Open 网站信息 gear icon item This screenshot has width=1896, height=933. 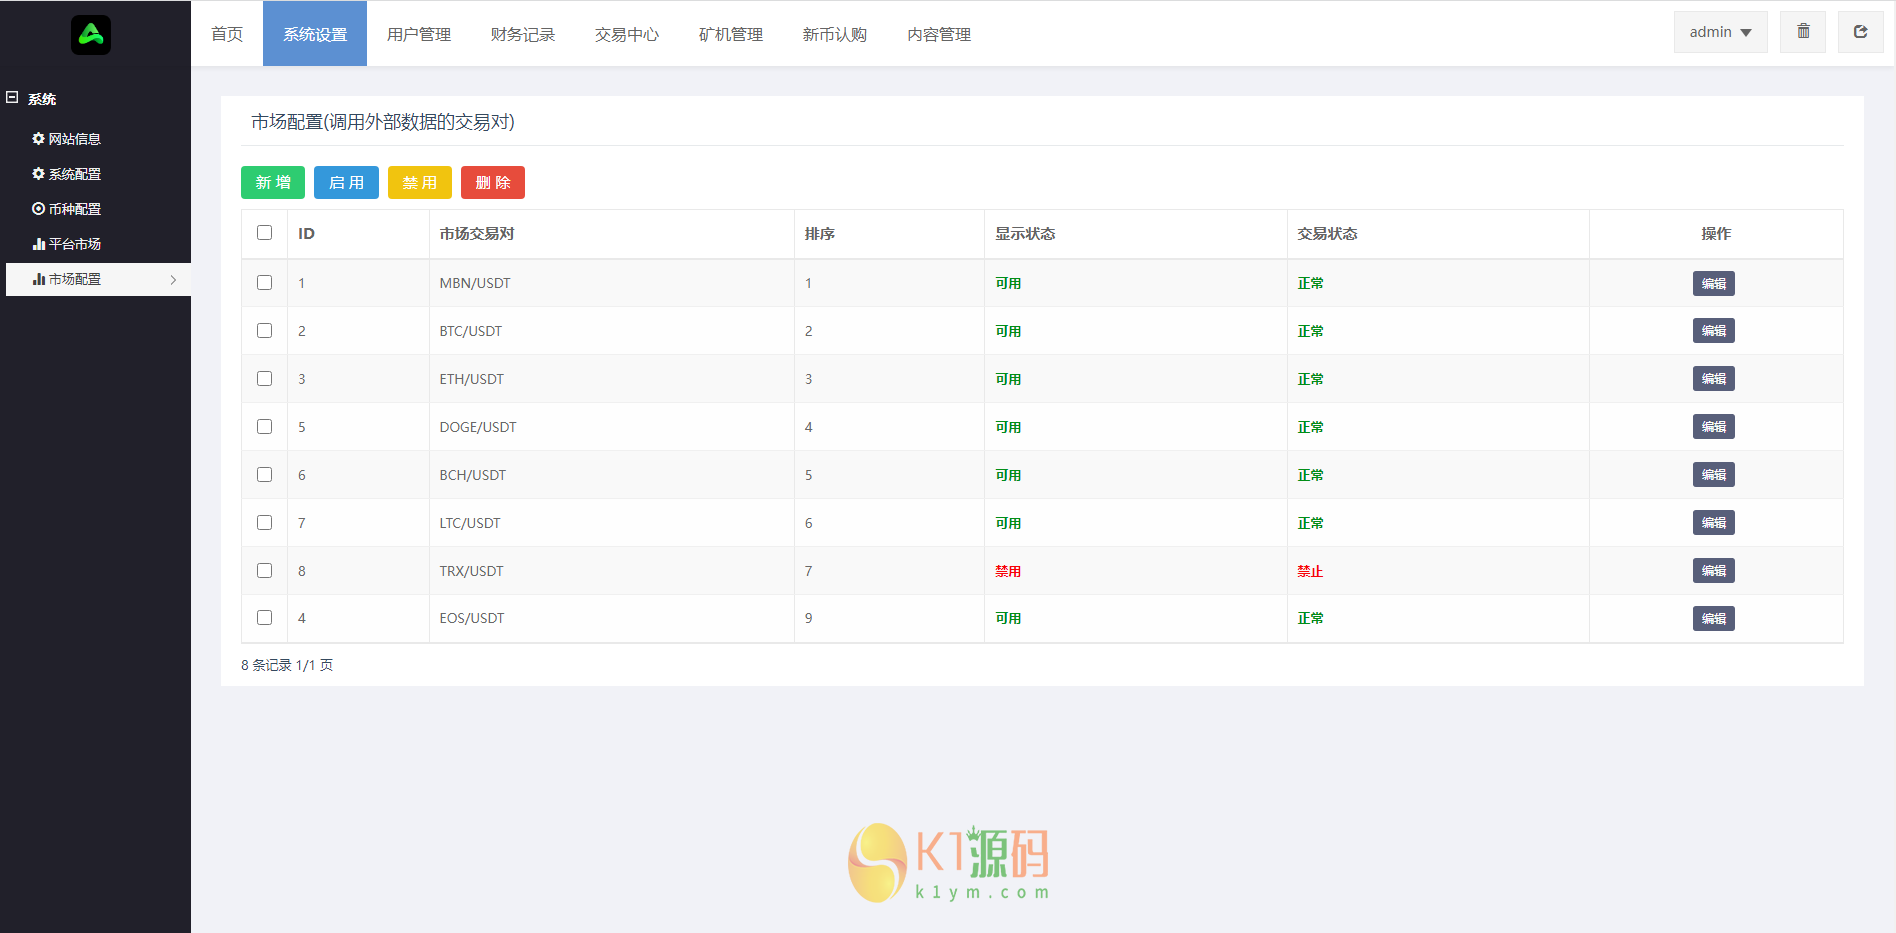point(66,139)
